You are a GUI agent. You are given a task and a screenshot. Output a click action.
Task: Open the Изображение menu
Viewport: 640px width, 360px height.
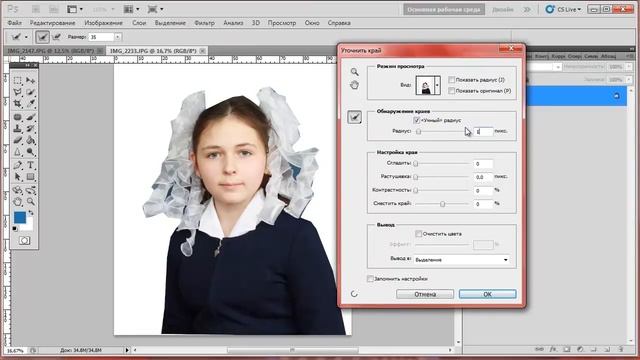[x=103, y=23]
